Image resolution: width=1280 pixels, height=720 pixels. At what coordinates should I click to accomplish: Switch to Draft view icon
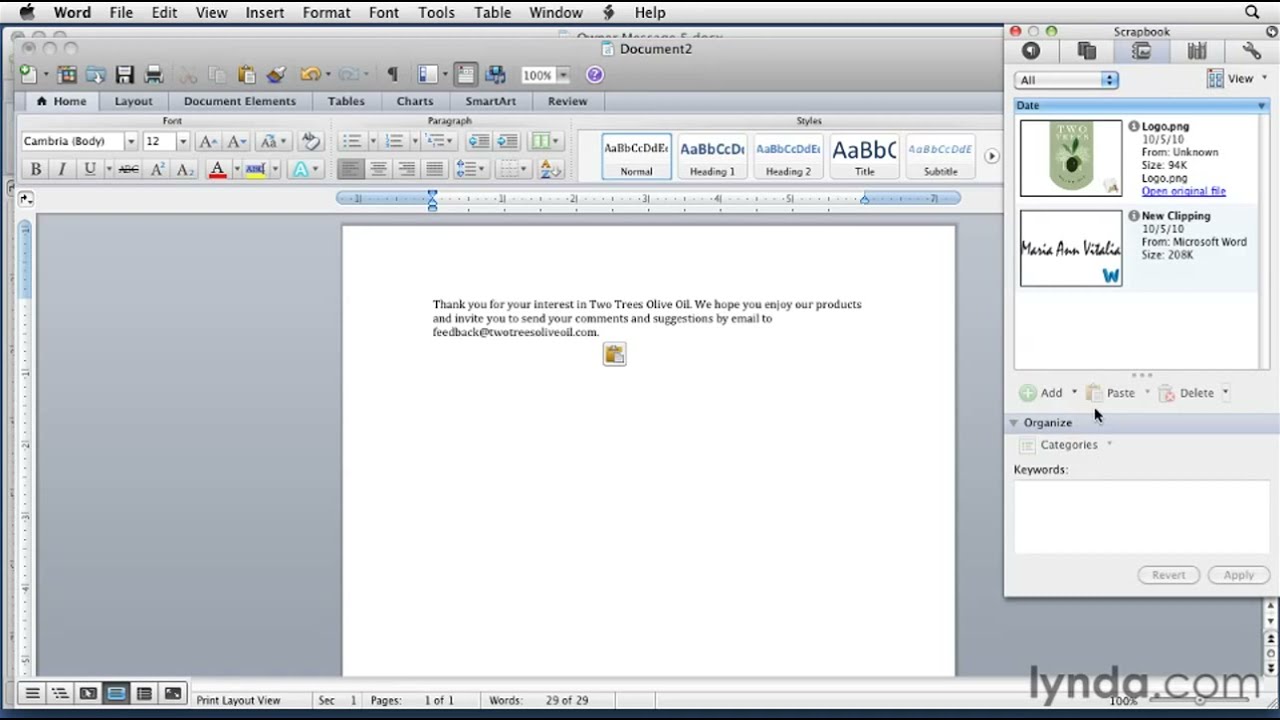32,693
